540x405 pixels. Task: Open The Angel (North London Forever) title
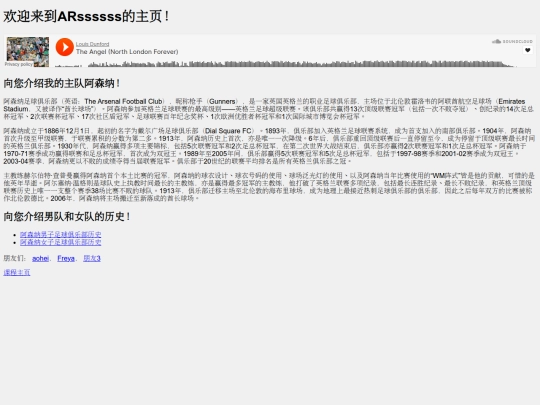127,52
